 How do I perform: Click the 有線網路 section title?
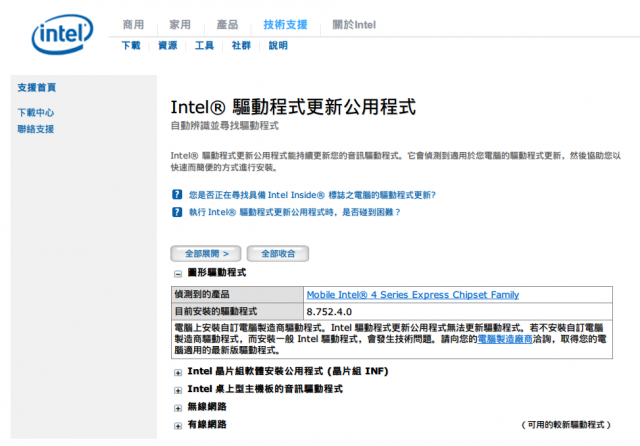click(207, 424)
